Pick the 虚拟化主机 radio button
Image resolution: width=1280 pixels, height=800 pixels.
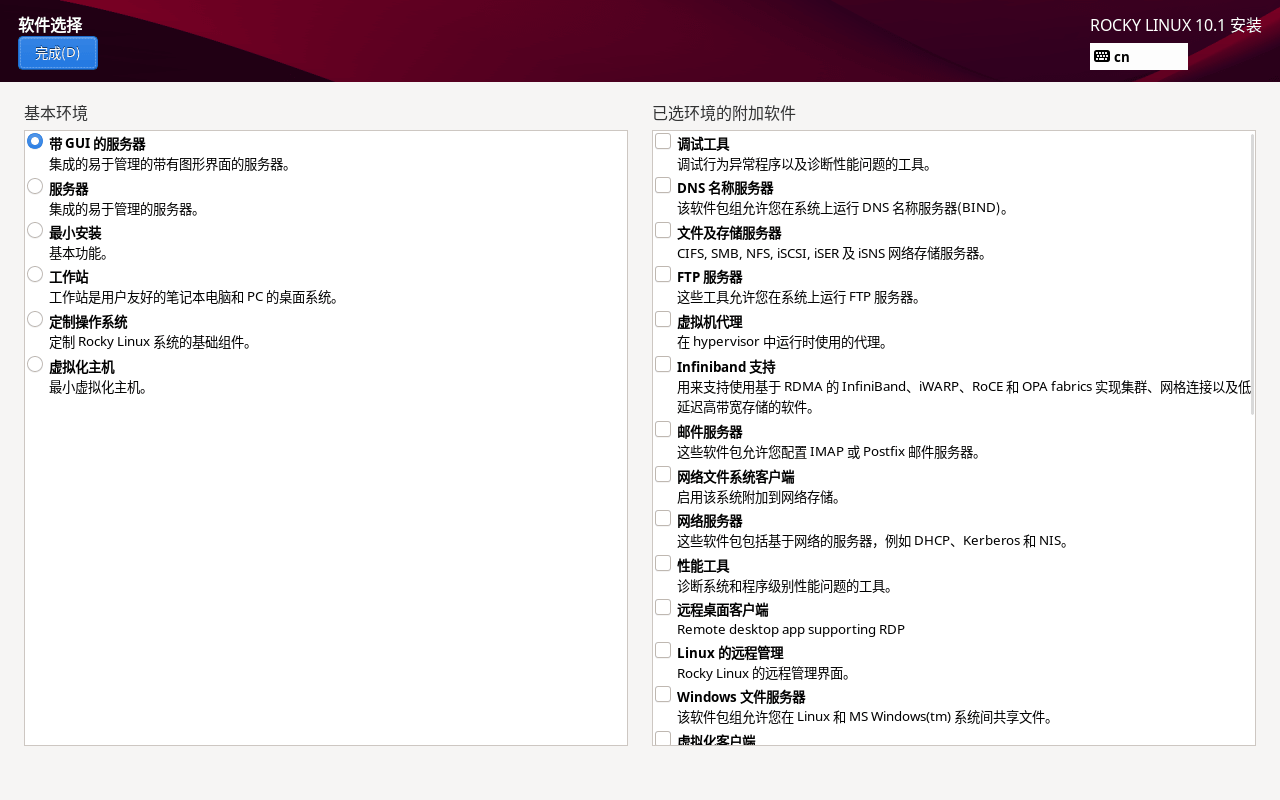point(35,364)
